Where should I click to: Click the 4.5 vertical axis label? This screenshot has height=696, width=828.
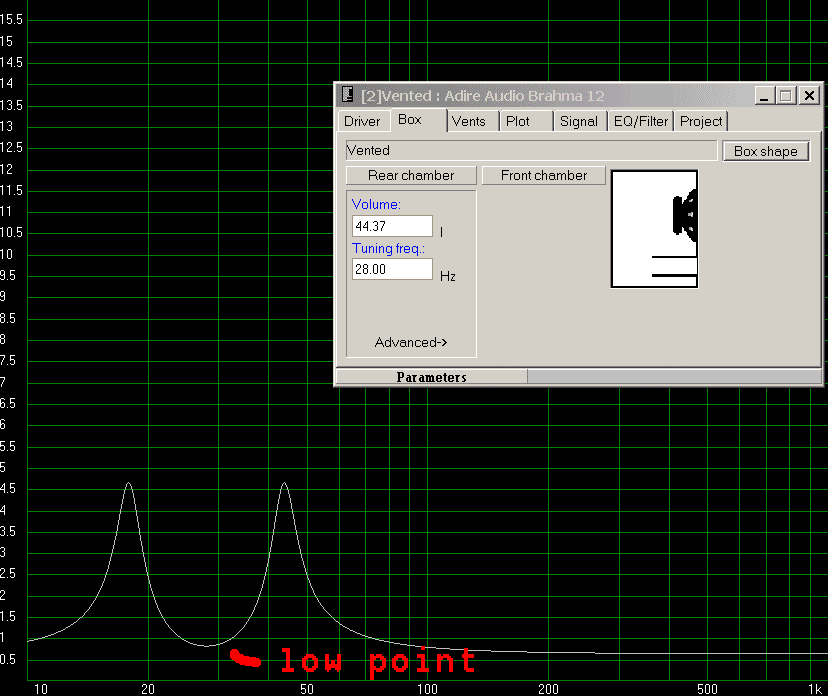(x=8, y=488)
